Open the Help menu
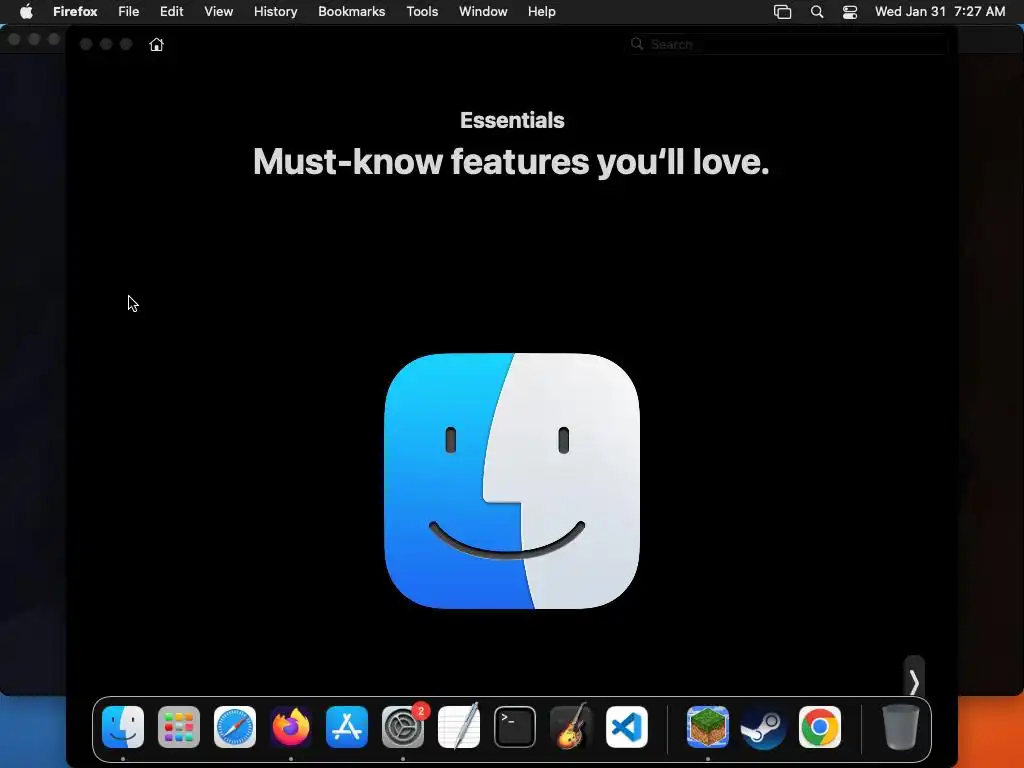 tap(541, 11)
